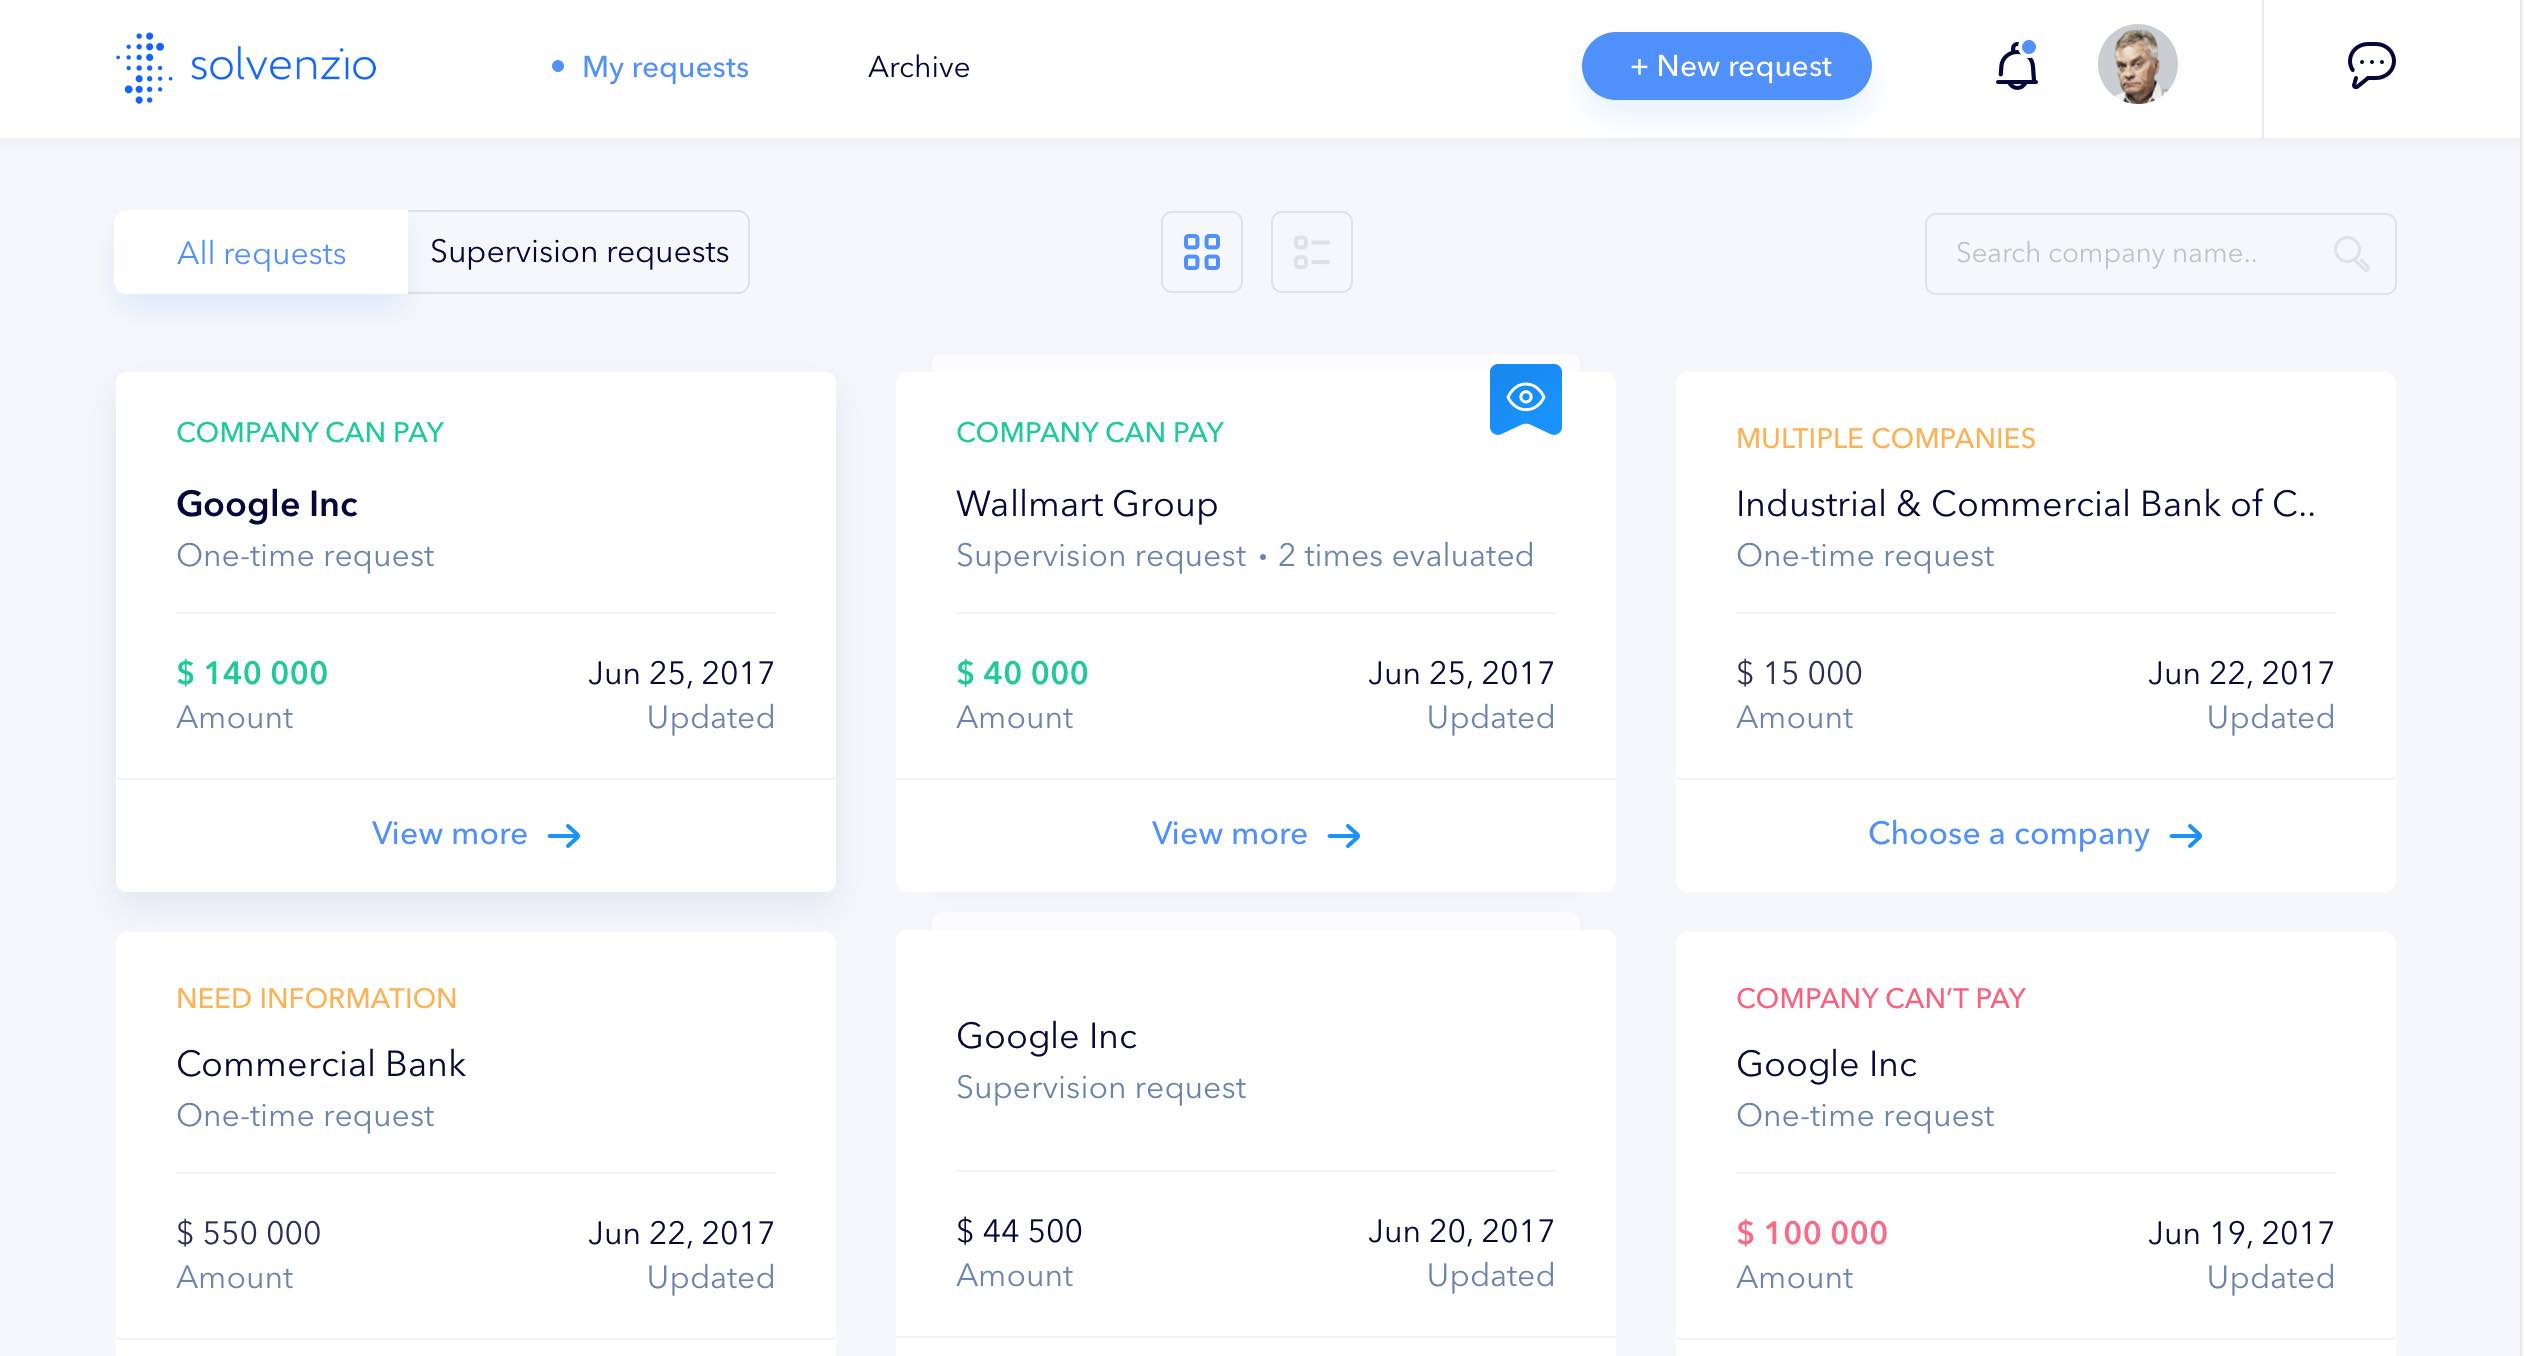The height and width of the screenshot is (1356, 2524).
Task: Open the Commercial Bank request card
Action: 321,1064
